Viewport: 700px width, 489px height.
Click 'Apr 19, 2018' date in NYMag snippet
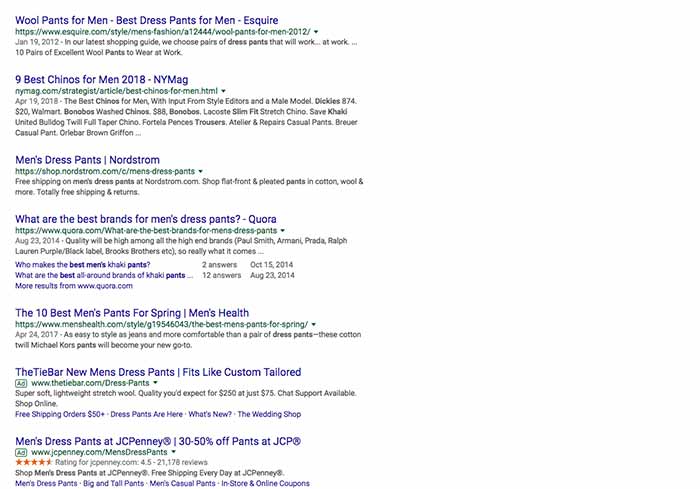pyautogui.click(x=37, y=101)
